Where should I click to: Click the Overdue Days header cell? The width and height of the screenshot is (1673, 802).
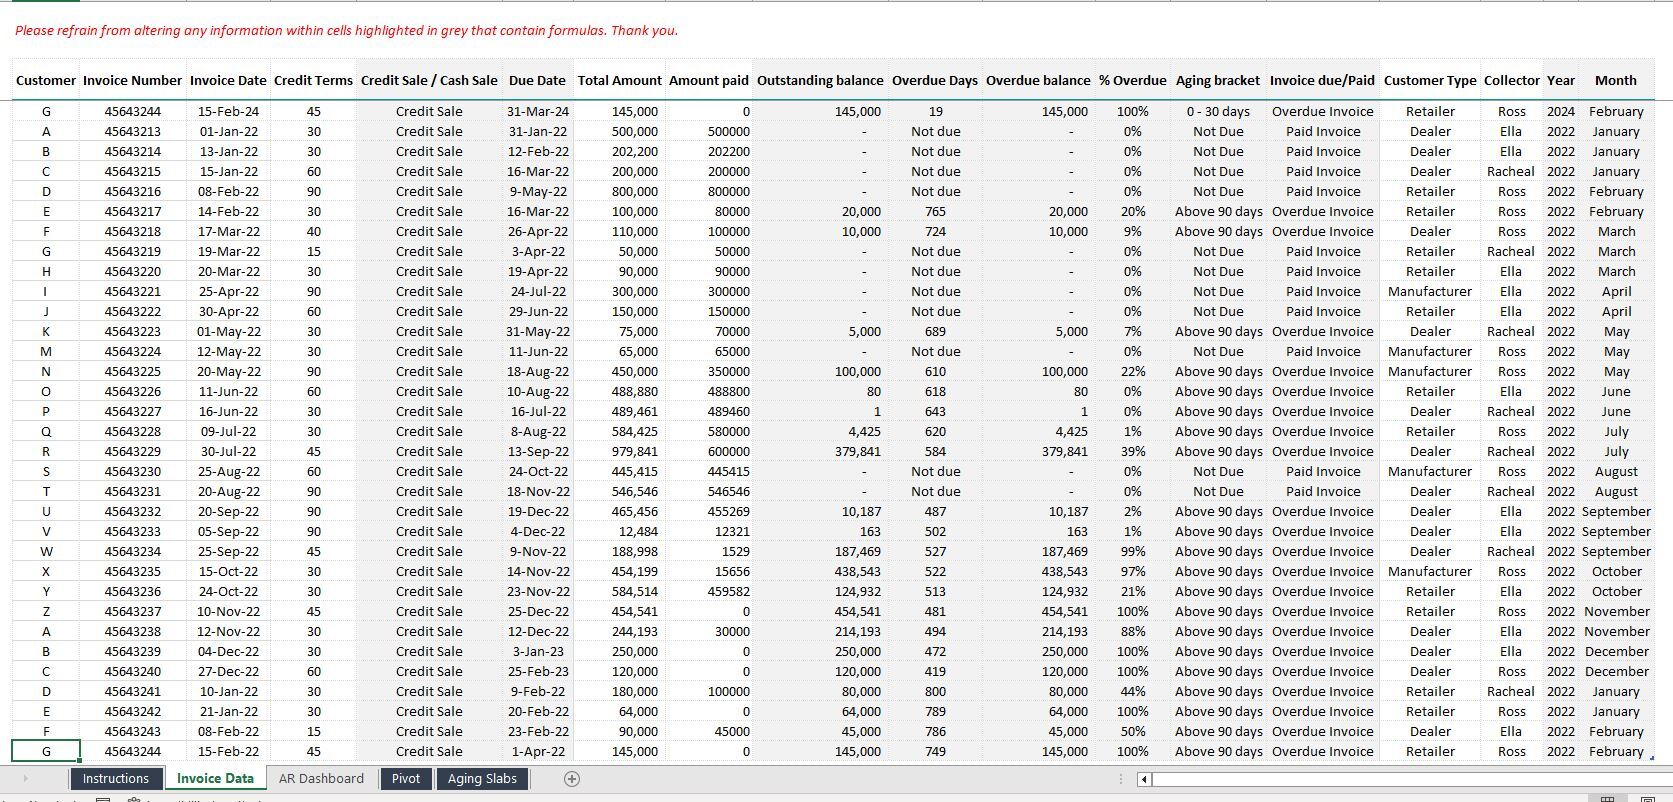[x=935, y=80]
